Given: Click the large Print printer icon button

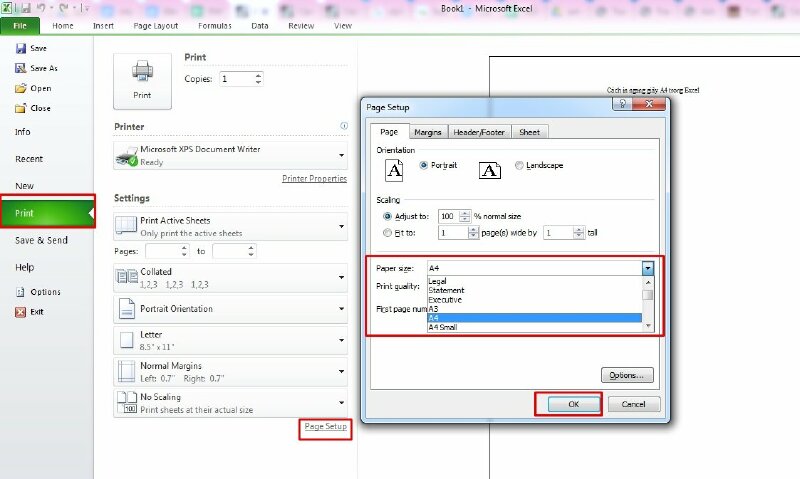Looking at the screenshot, I should 142,78.
